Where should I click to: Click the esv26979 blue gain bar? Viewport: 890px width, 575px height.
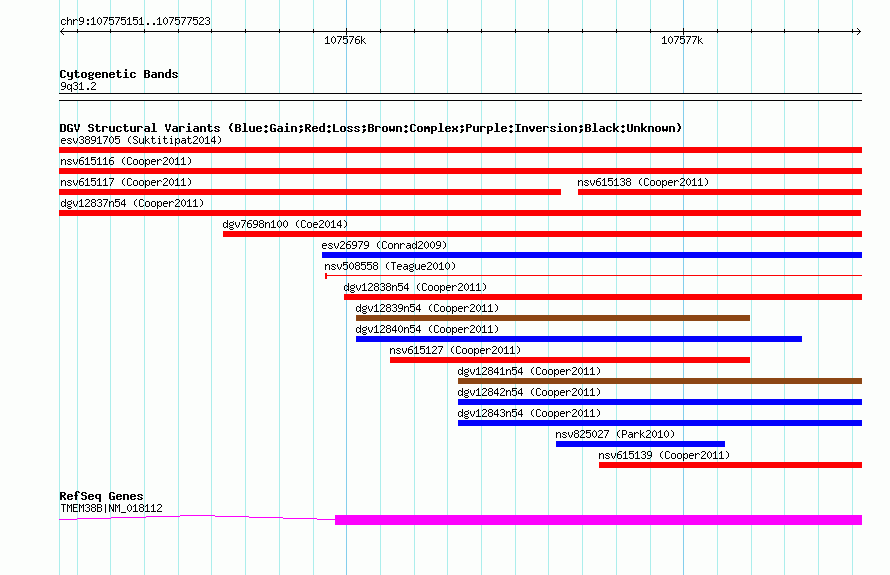click(592, 255)
